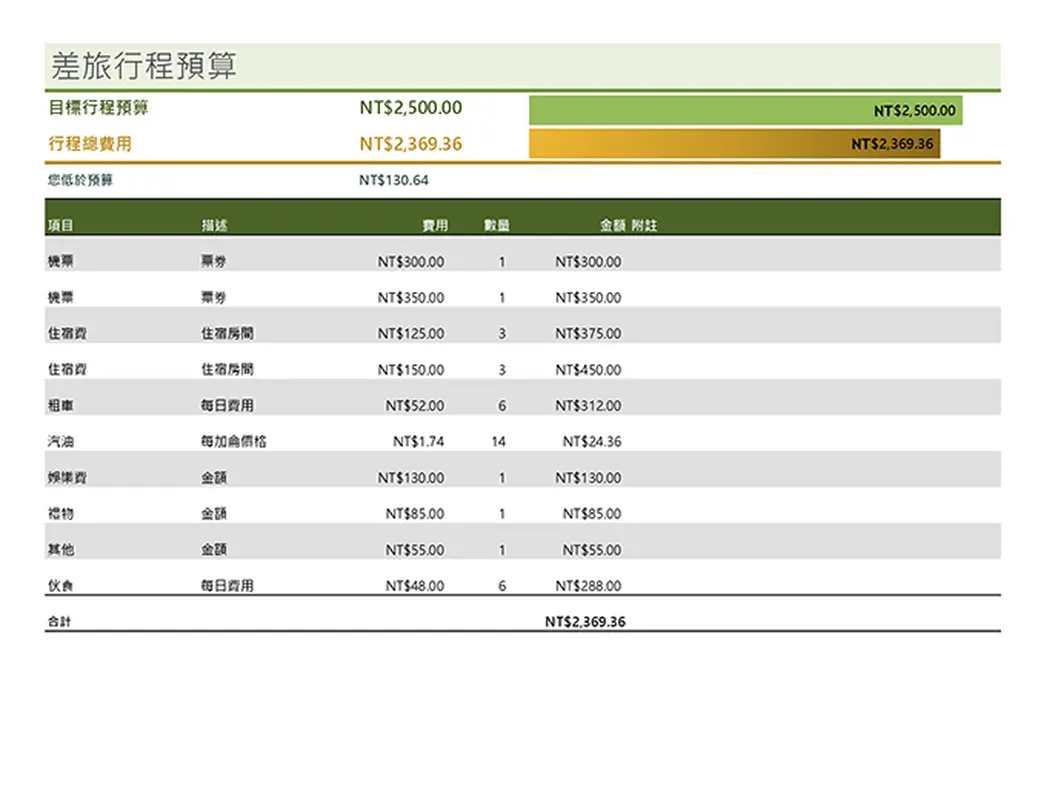Screen dimensions: 1038x800
Task: Select the NT$288.00 amount cell
Action: coord(589,585)
